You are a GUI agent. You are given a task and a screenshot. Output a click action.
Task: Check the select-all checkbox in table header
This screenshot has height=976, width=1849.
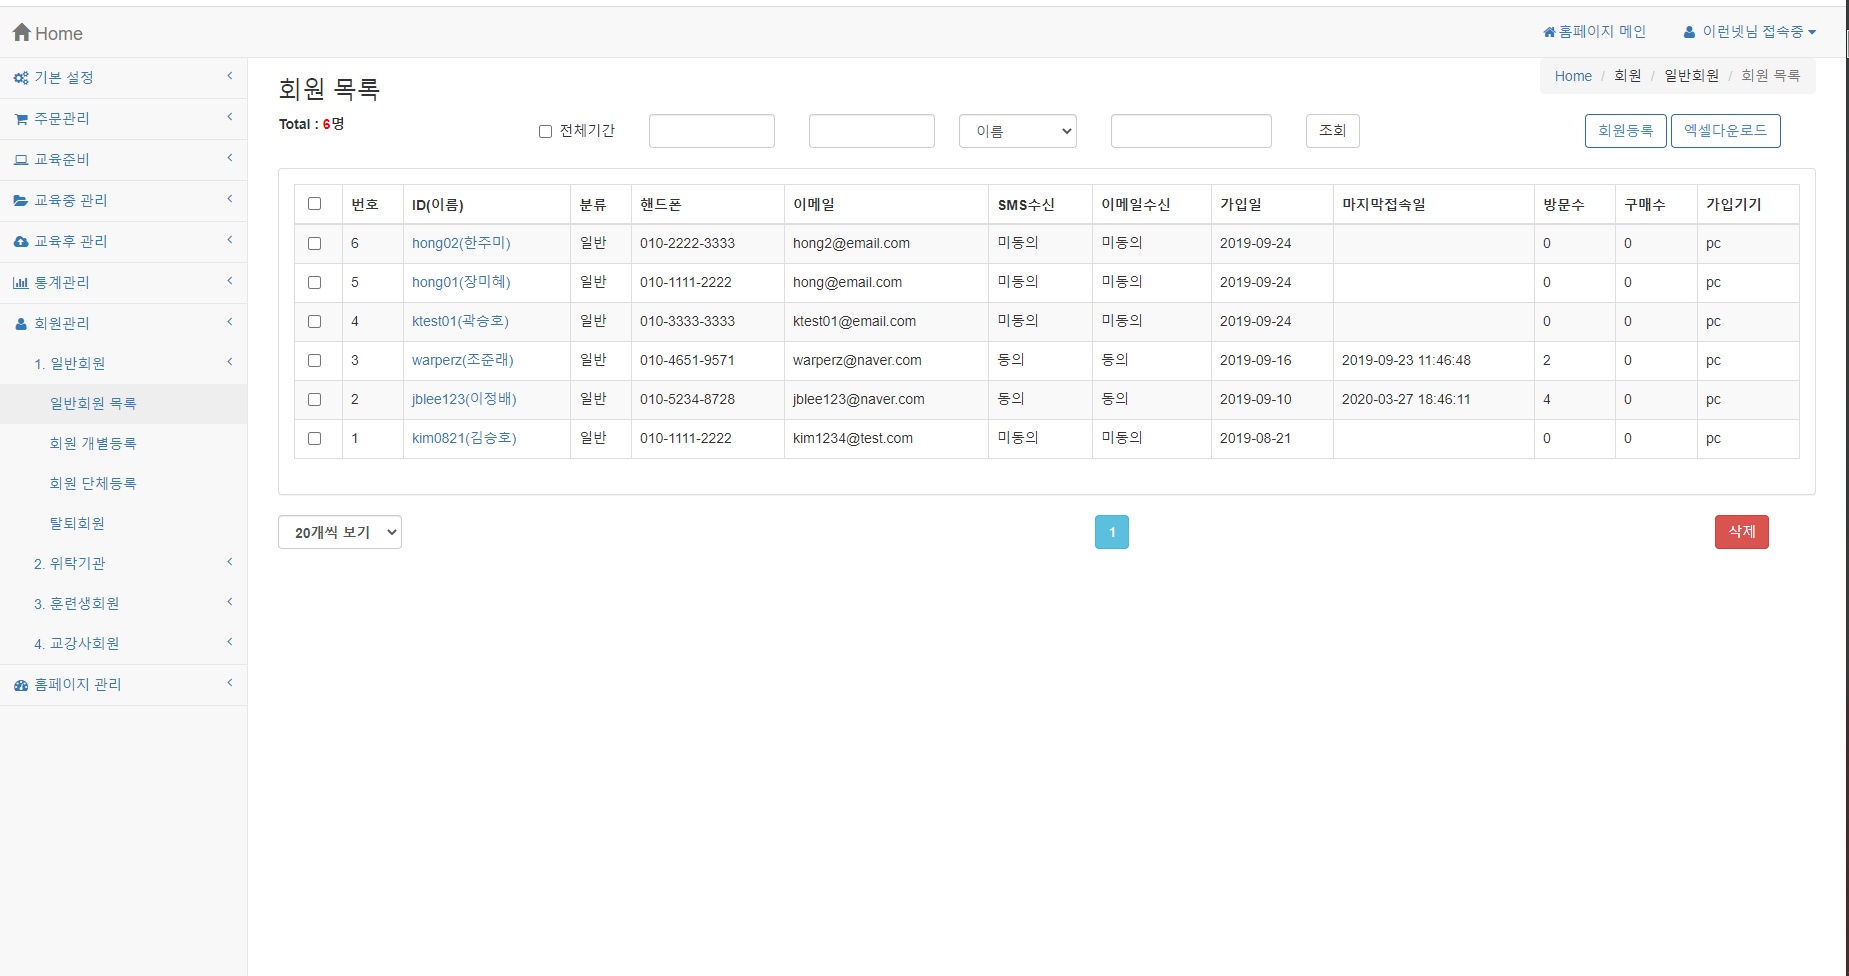tap(314, 204)
